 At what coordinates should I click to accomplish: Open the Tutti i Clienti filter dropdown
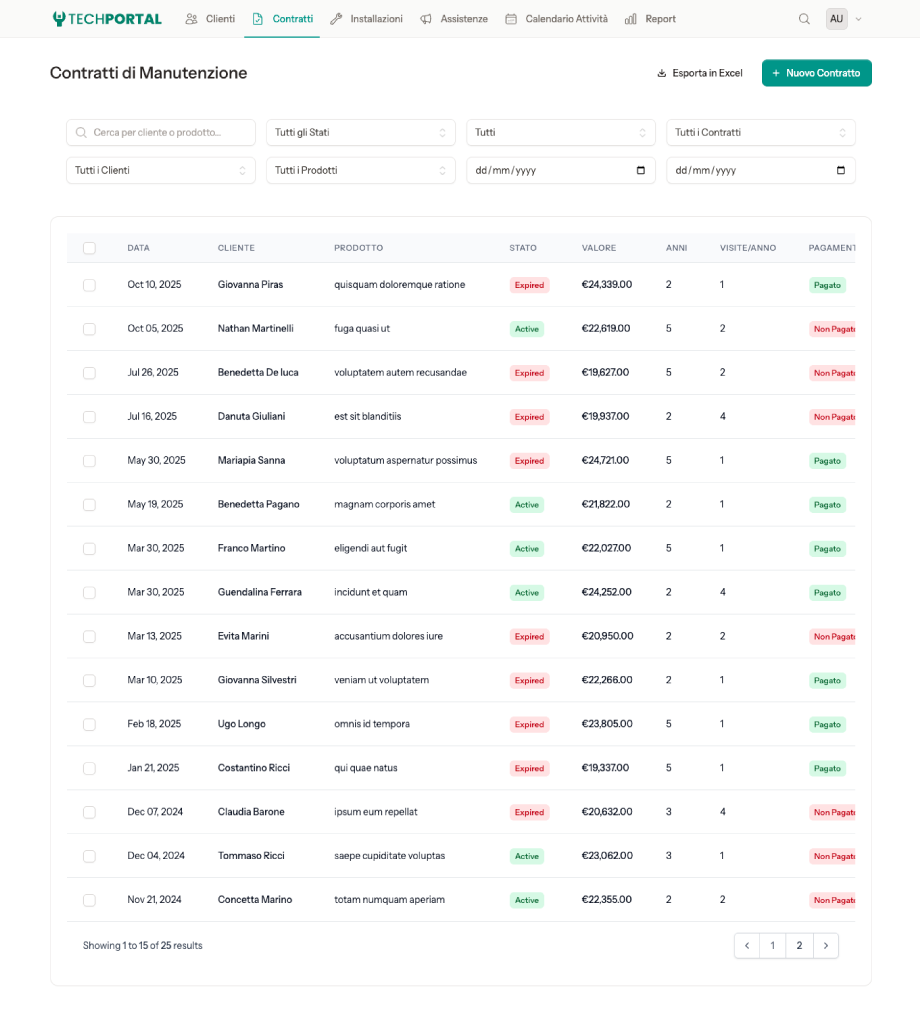click(x=160, y=170)
